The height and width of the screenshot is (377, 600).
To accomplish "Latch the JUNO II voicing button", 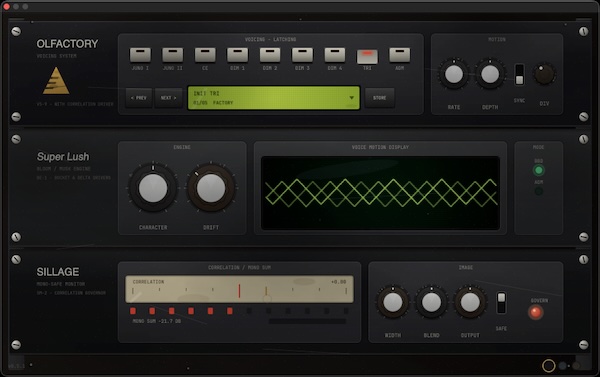I will pos(173,55).
